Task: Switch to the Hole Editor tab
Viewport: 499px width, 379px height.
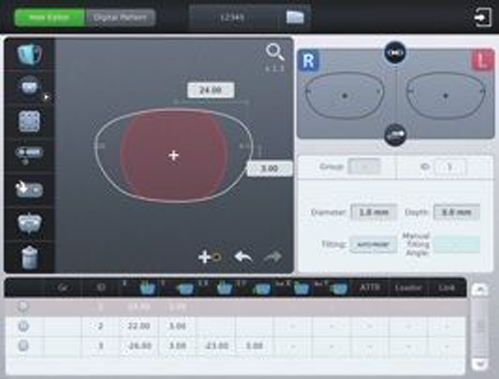Action: pyautogui.click(x=49, y=17)
